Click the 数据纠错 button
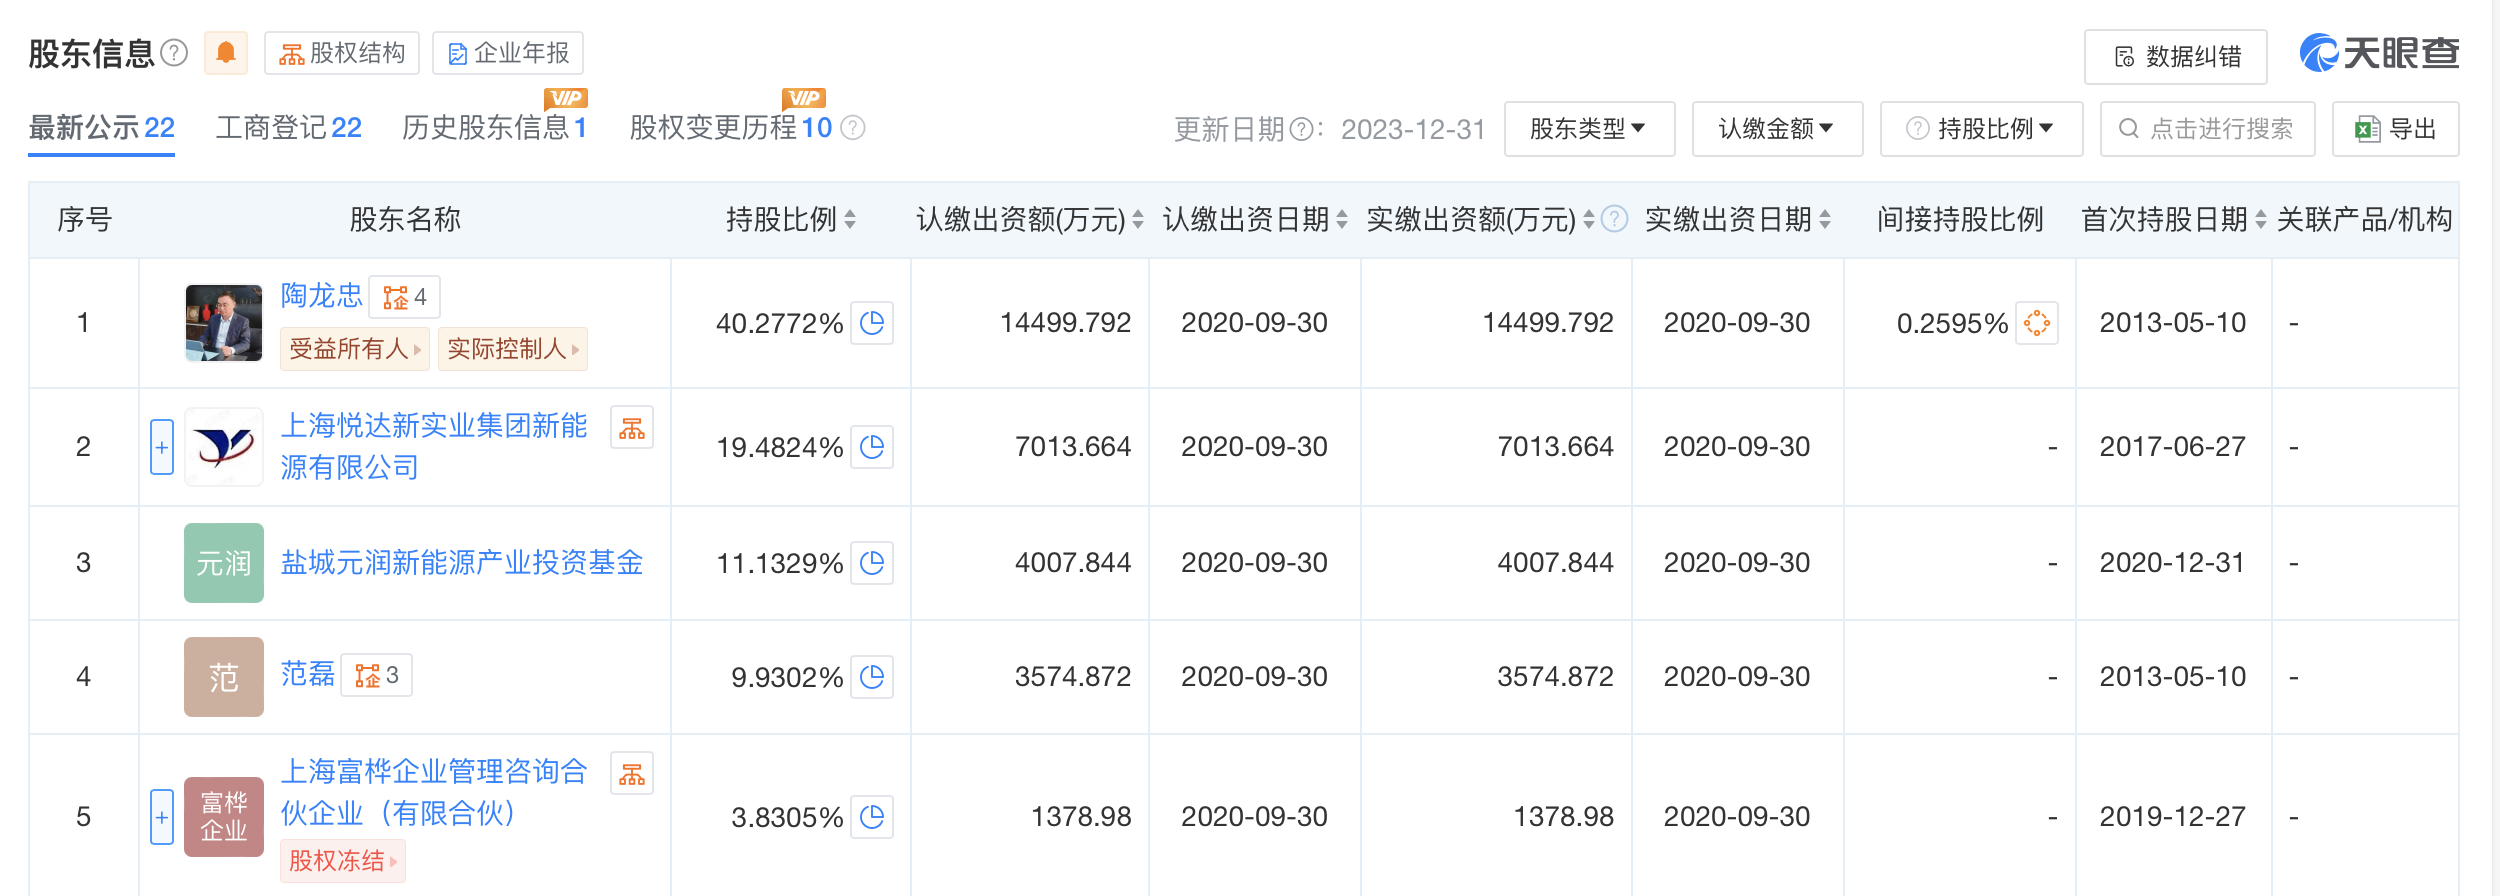The height and width of the screenshot is (896, 2500). click(x=2176, y=57)
